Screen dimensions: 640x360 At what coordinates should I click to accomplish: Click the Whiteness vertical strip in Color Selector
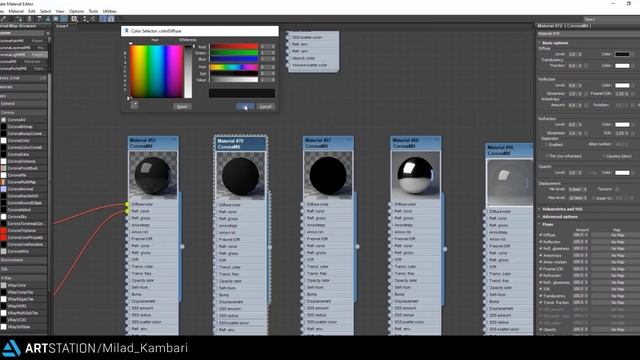pyautogui.click(x=188, y=72)
